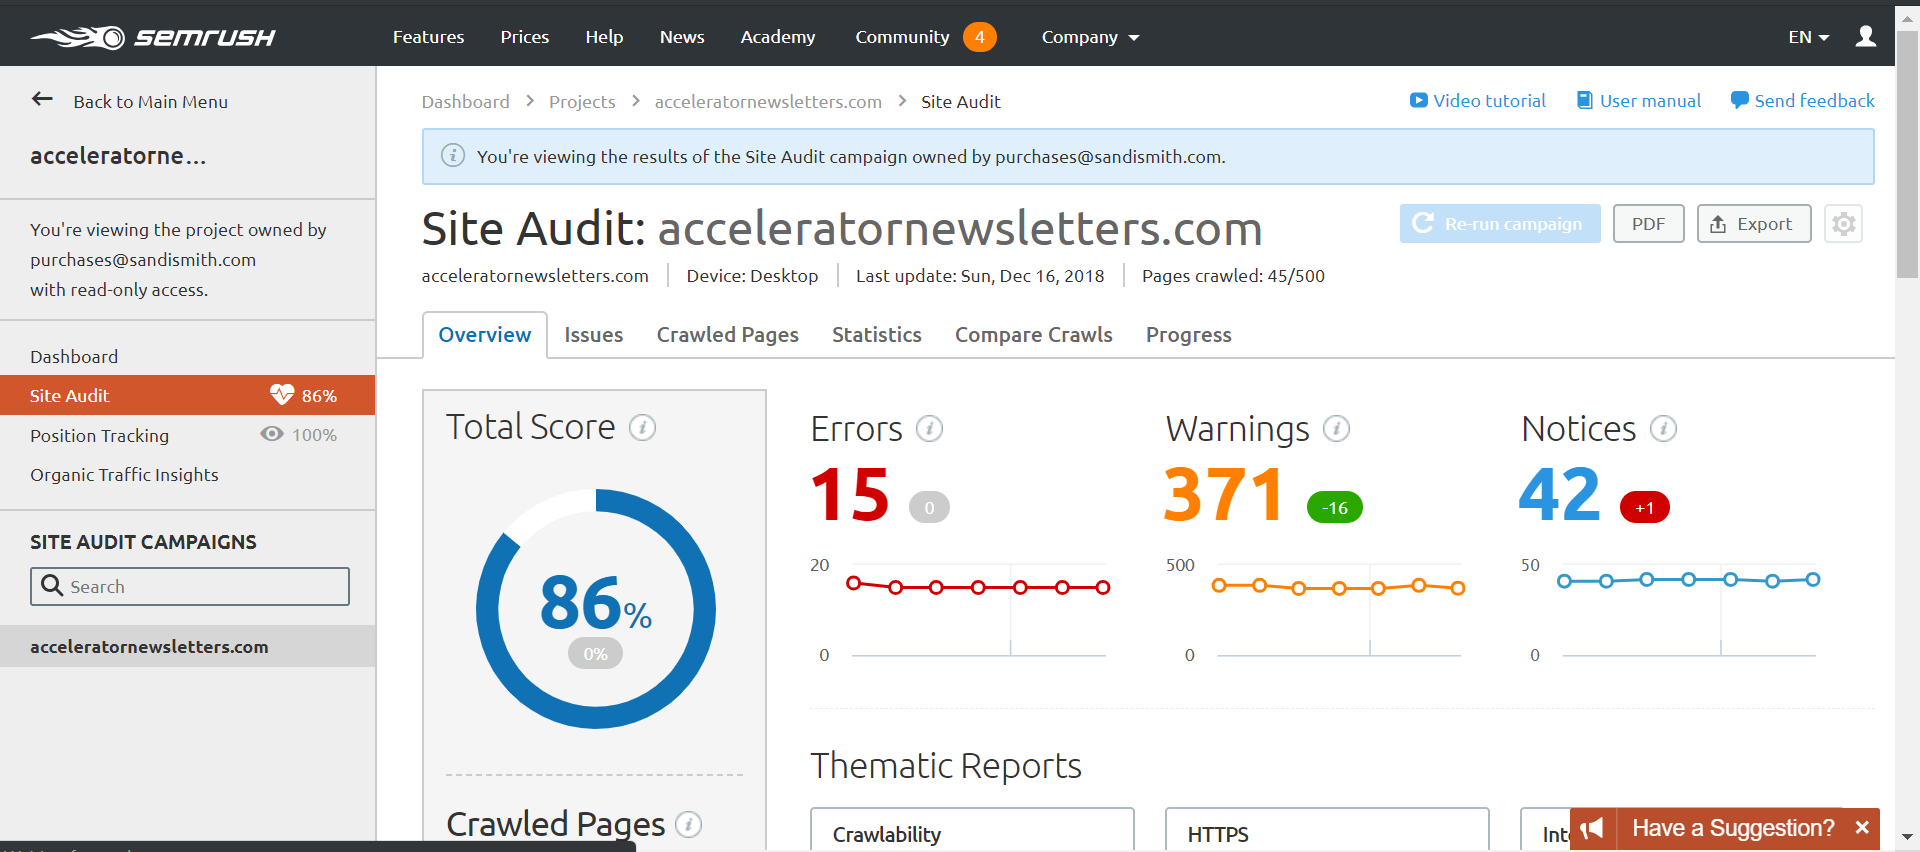Go to Projects breadcrumb
1920x852 pixels.
tap(582, 102)
